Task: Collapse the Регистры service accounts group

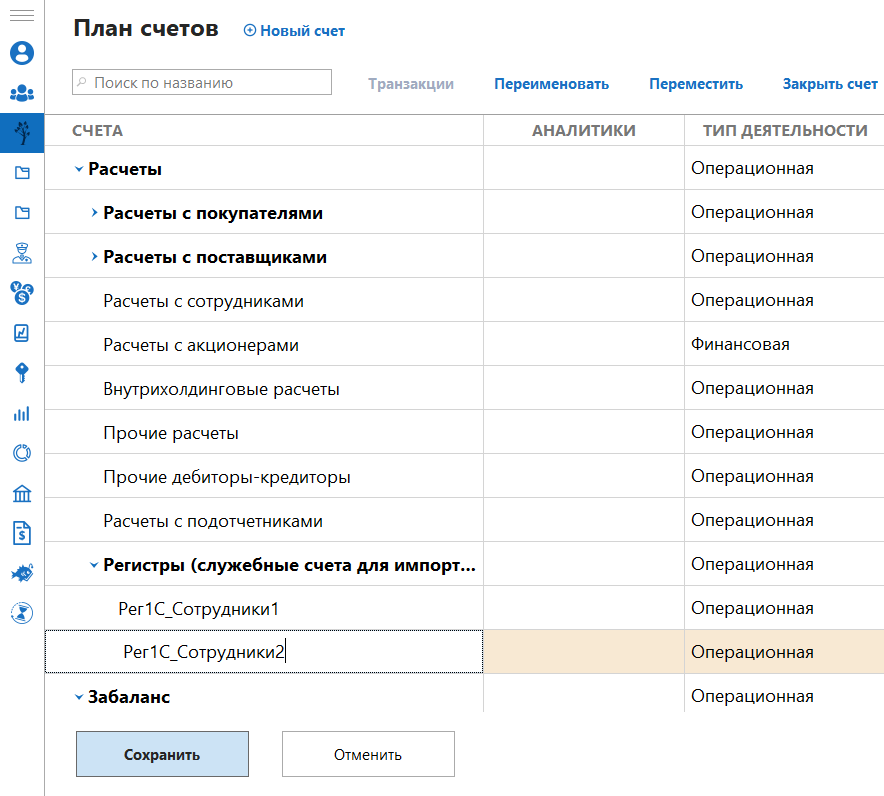Action: 94,565
